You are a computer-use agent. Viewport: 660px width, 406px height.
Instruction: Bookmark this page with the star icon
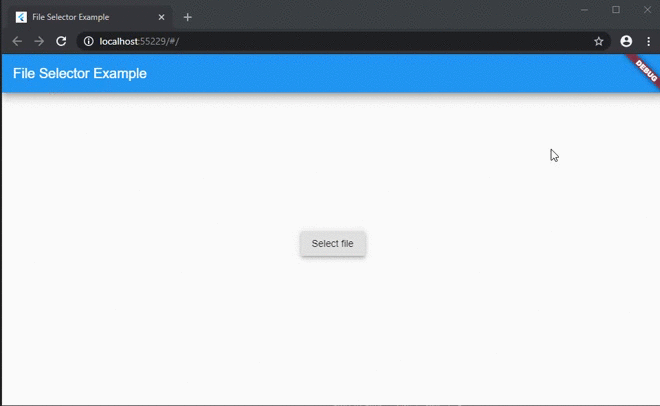click(599, 41)
